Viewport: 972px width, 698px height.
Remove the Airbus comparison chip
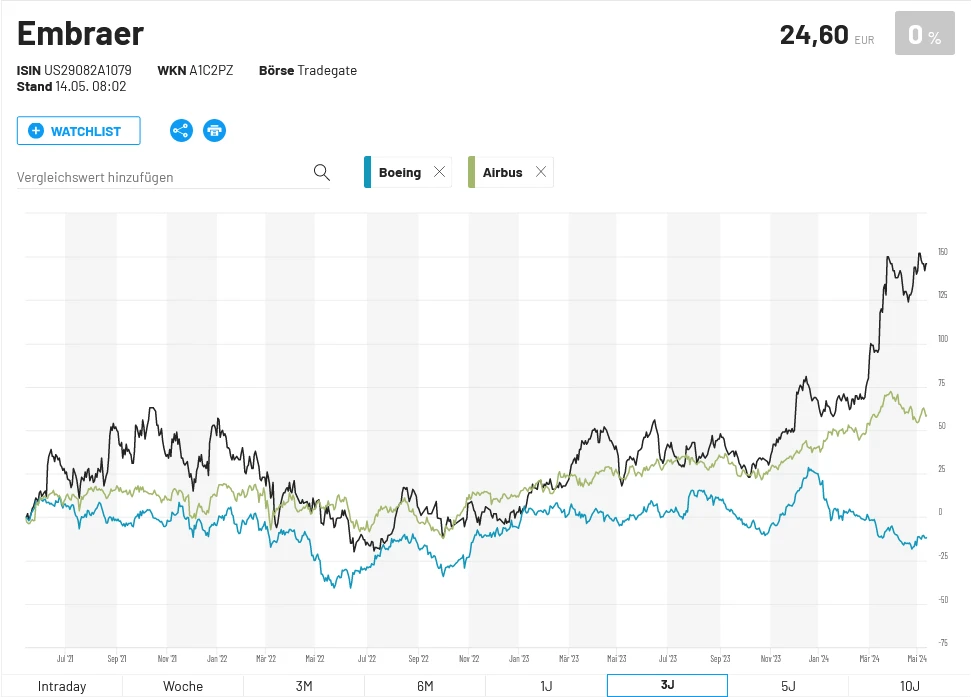pyautogui.click(x=541, y=172)
